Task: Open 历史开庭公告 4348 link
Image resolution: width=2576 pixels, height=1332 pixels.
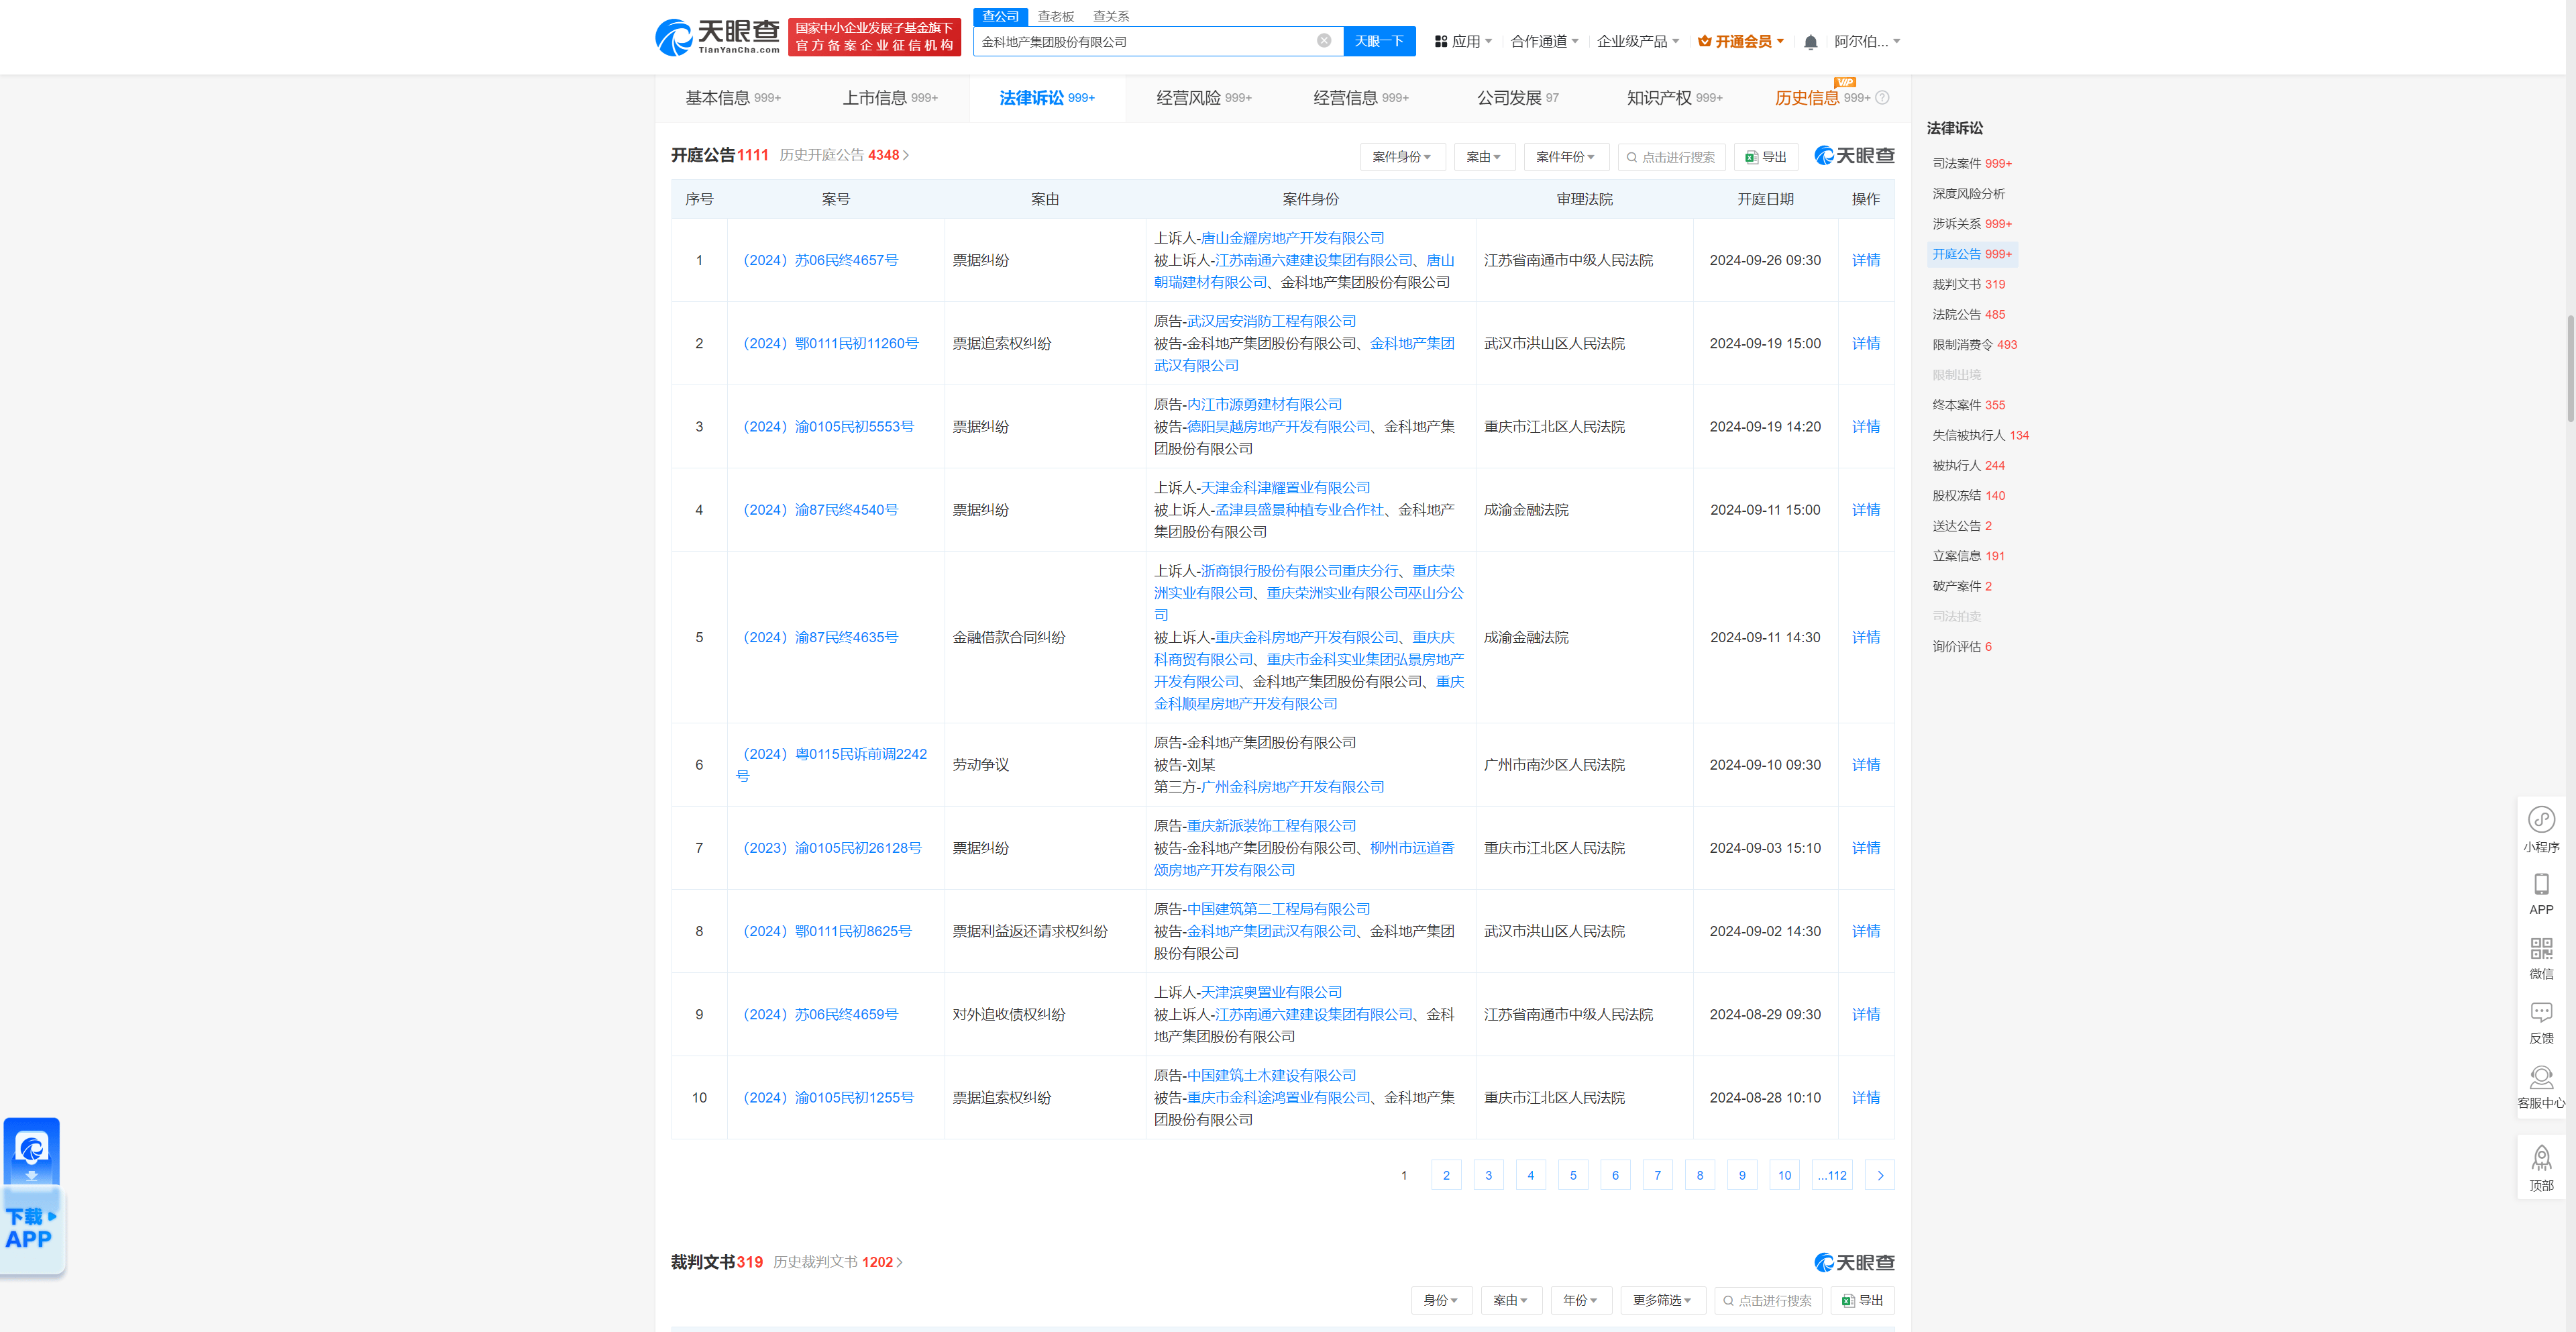Action: [844, 155]
